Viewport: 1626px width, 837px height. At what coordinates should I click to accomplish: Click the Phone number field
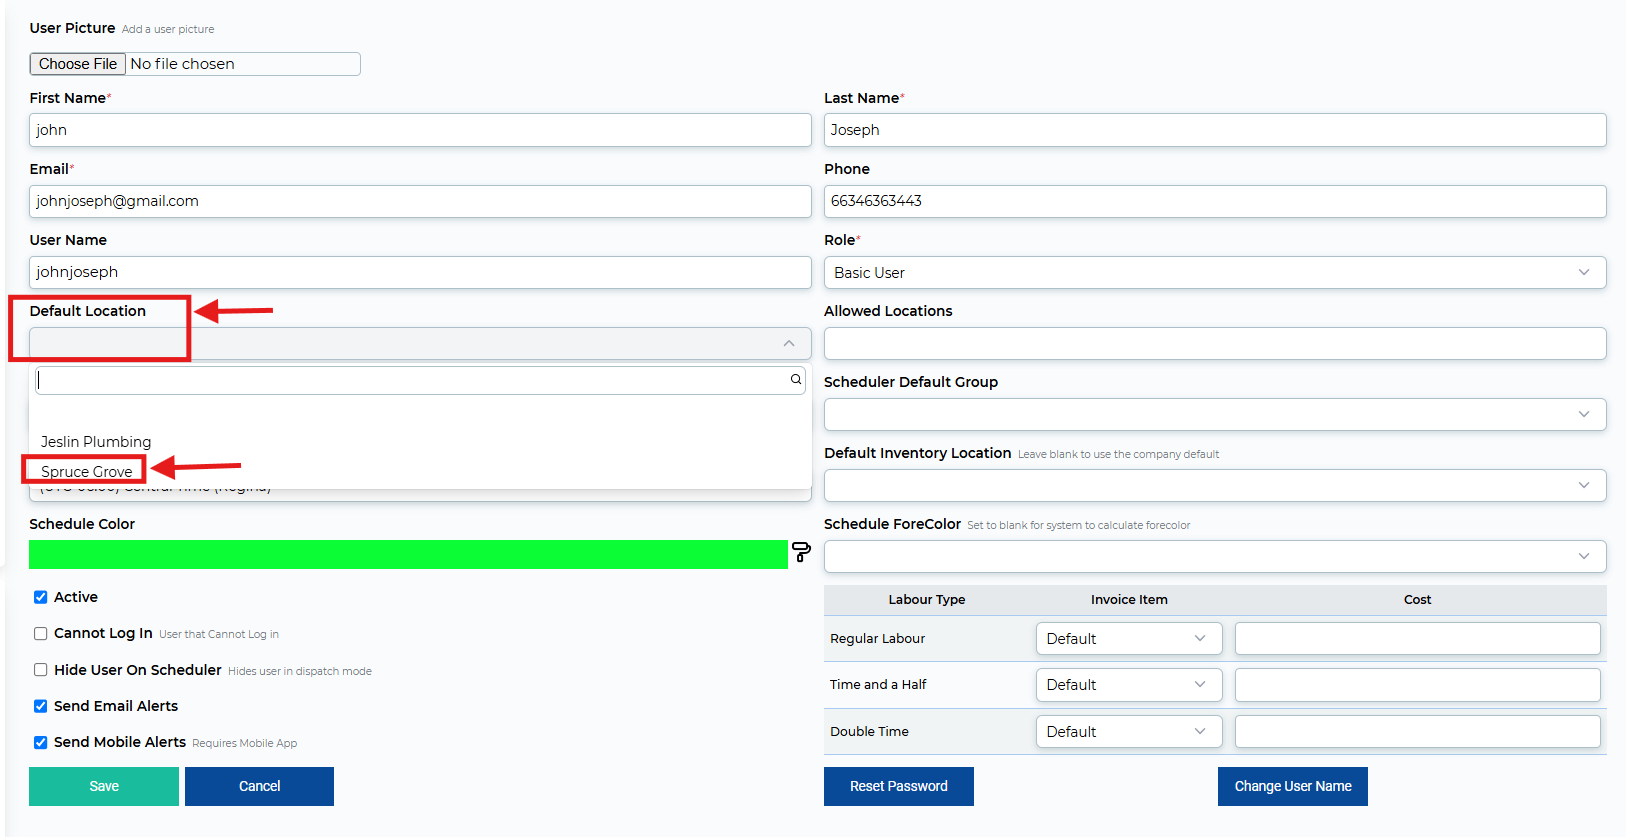click(1215, 201)
